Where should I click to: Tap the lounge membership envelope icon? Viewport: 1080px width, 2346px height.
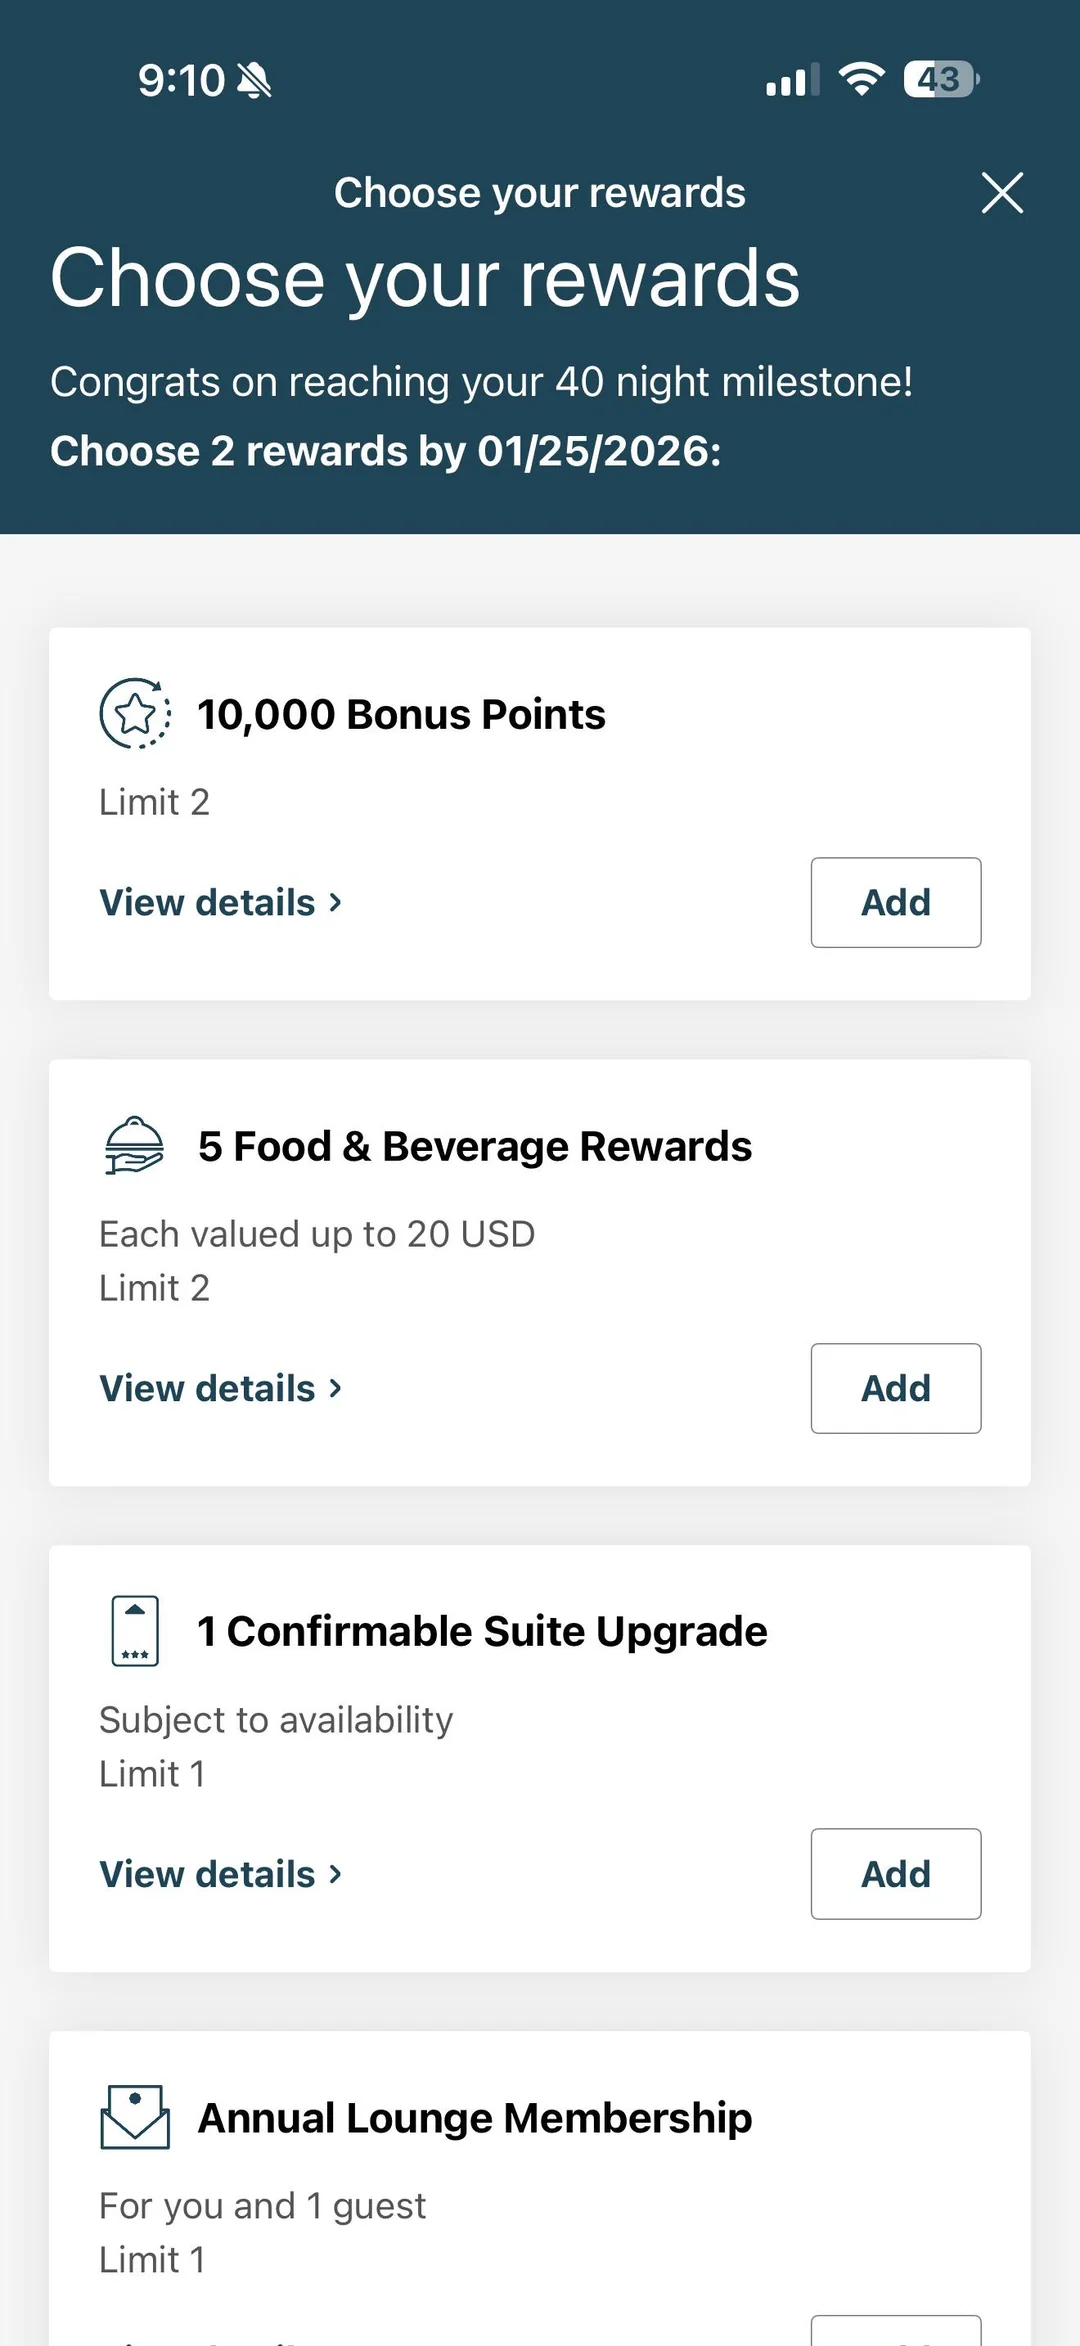135,2117
